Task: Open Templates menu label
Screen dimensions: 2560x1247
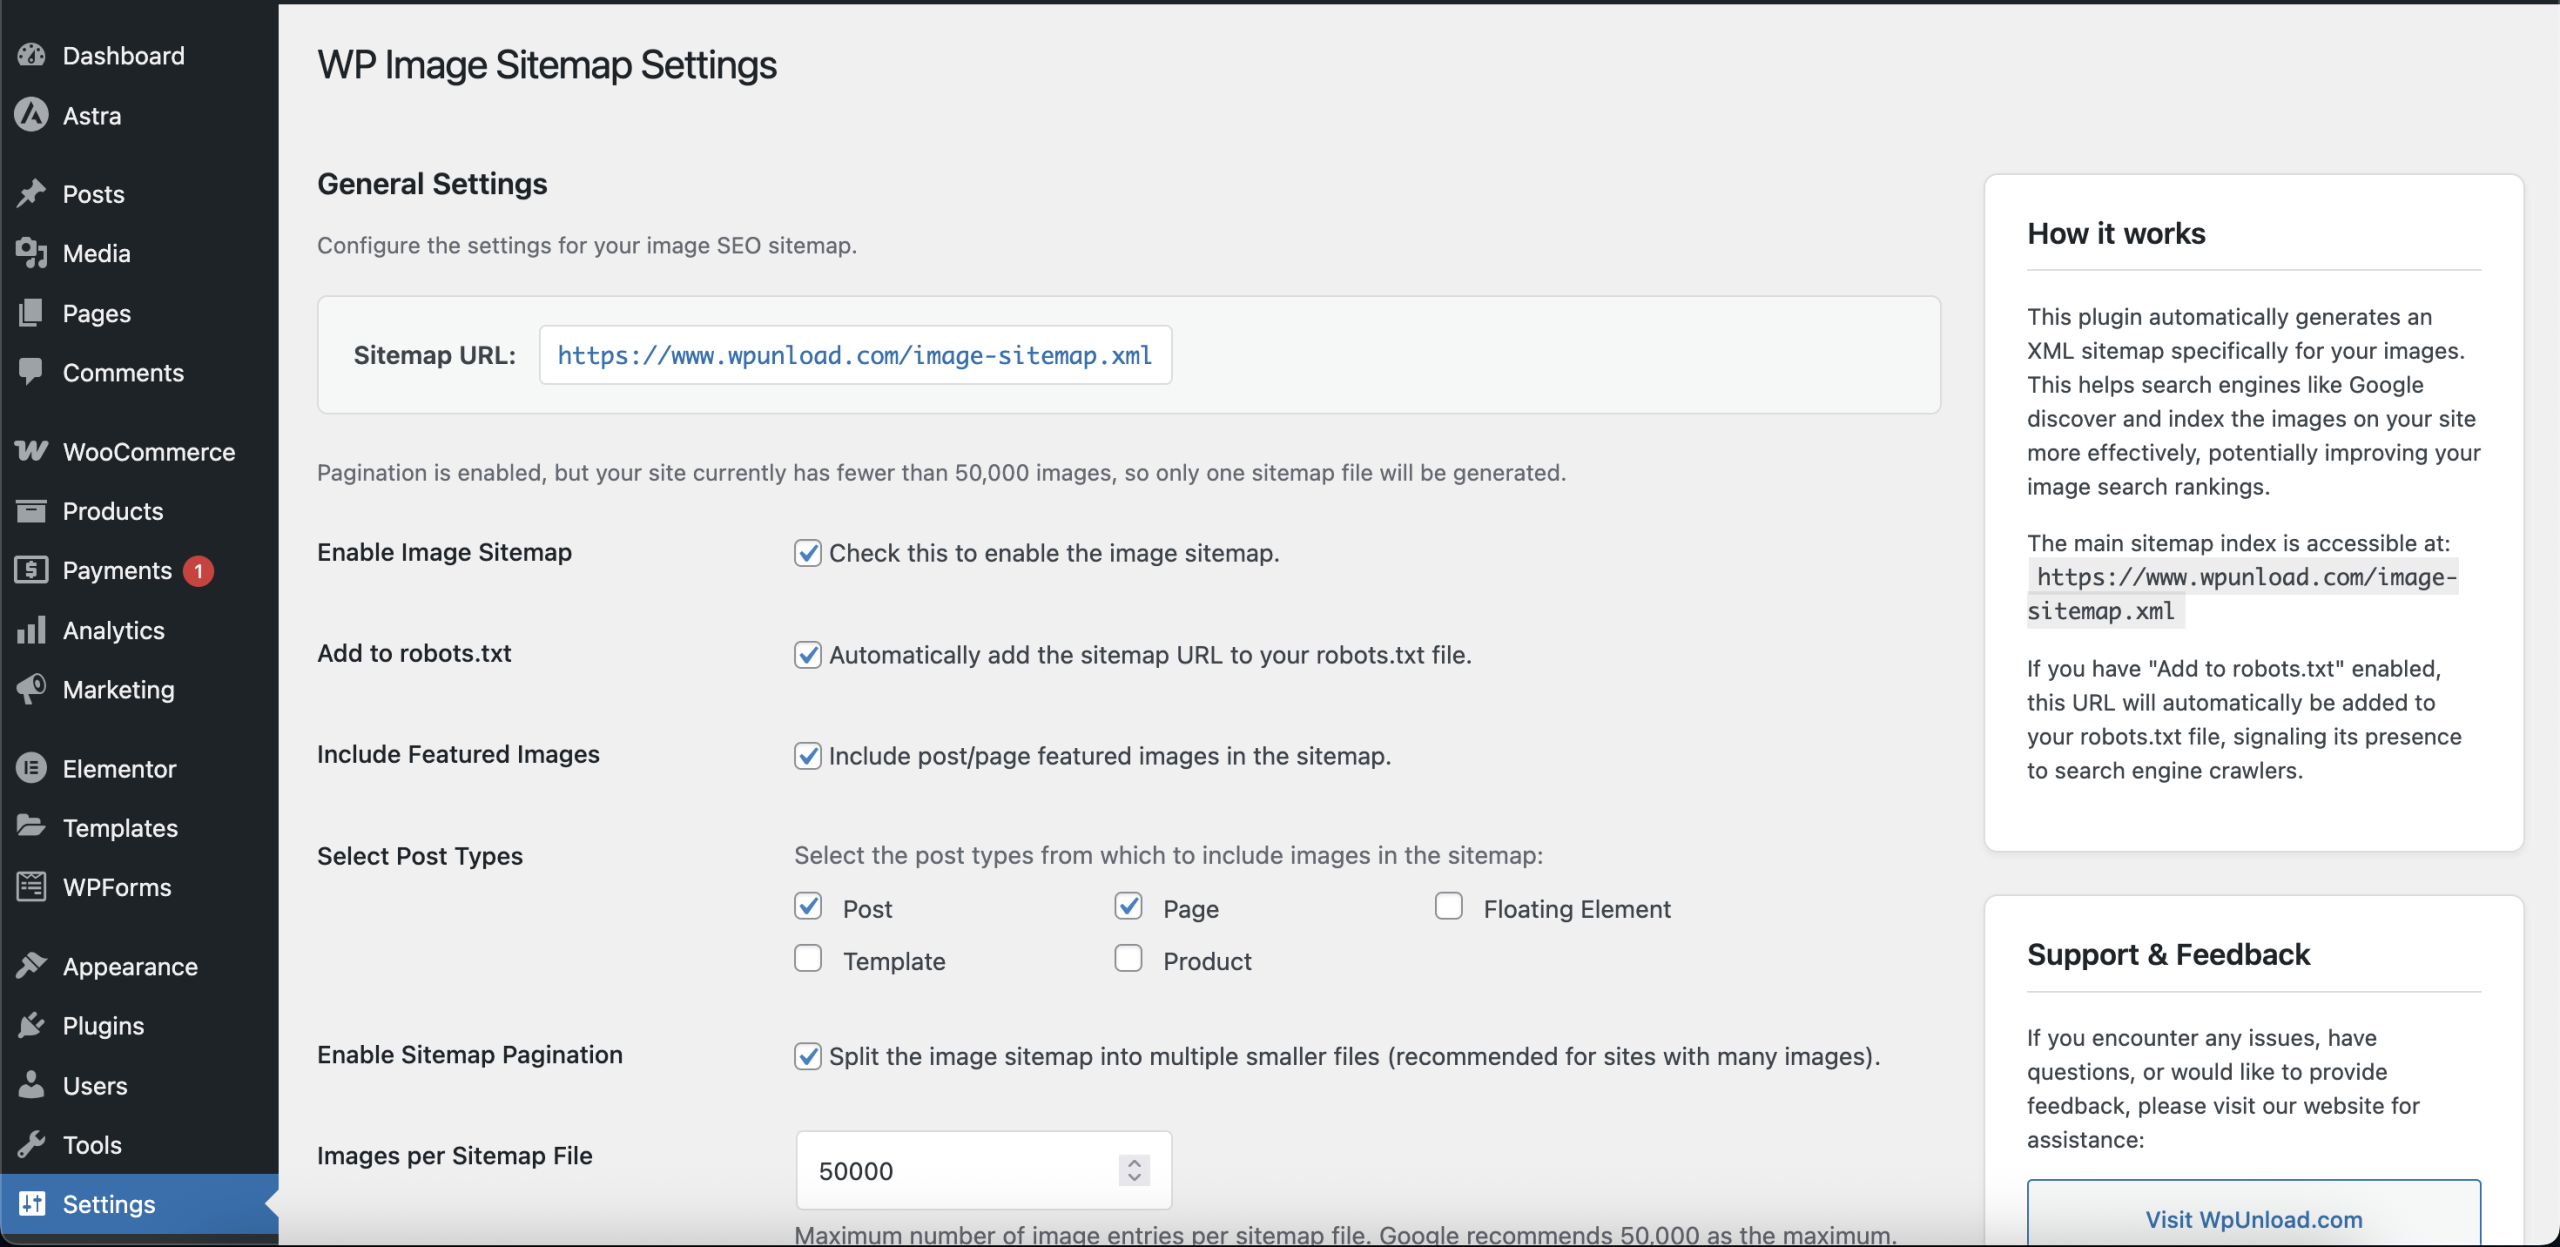Action: pyautogui.click(x=120, y=828)
